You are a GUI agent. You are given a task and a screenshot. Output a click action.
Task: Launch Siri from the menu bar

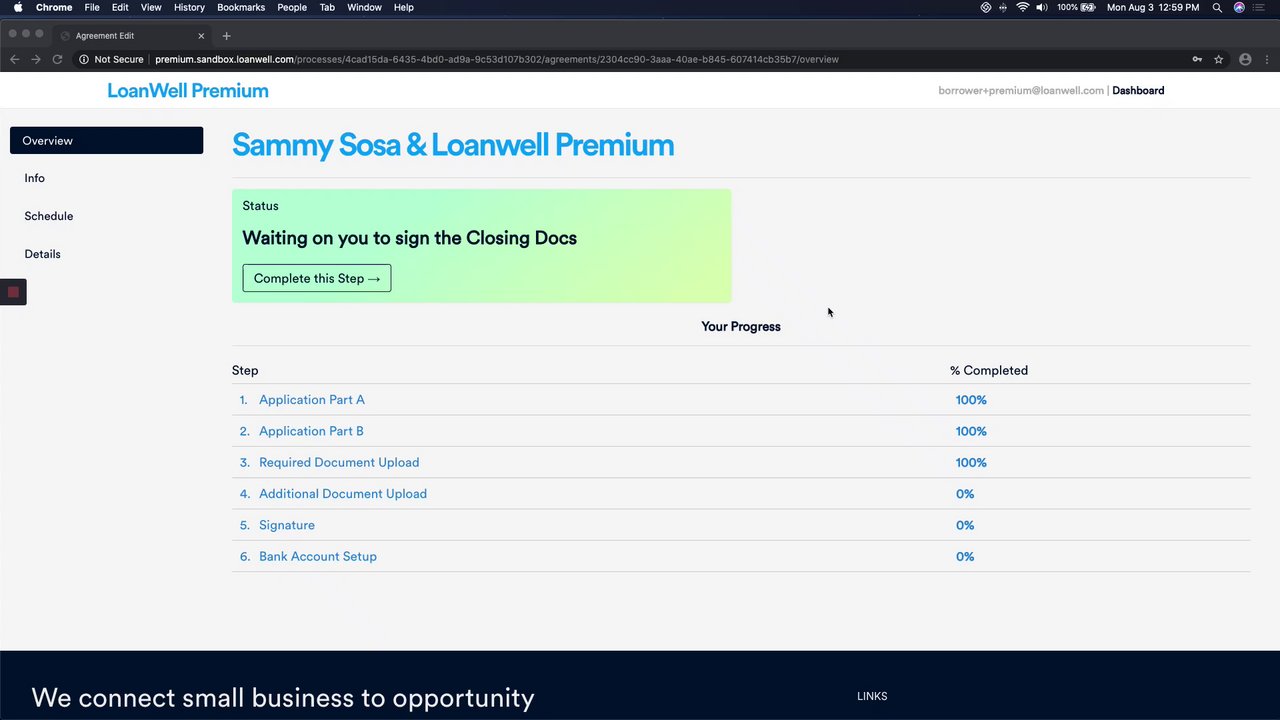1239,7
